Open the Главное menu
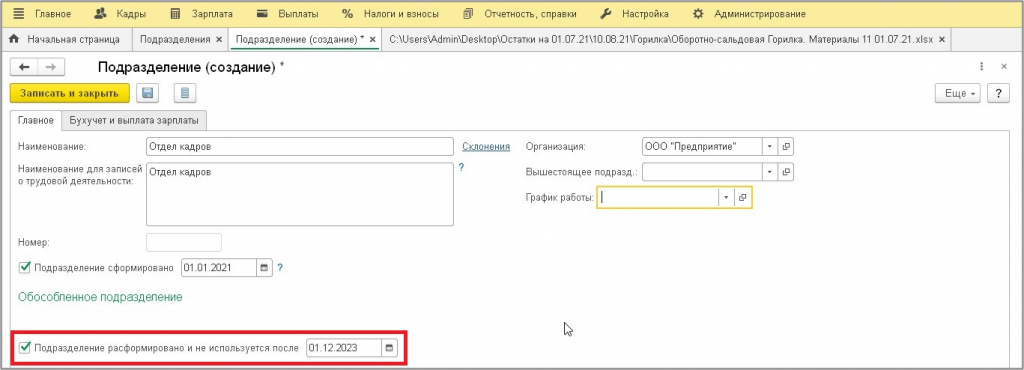1024x370 pixels. [x=52, y=14]
